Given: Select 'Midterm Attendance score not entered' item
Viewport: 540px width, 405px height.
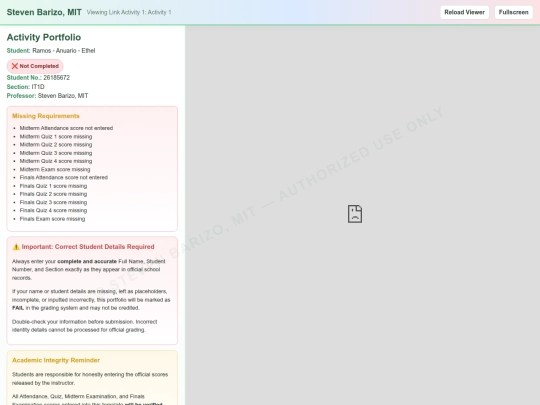Looking at the screenshot, I should tap(66, 128).
